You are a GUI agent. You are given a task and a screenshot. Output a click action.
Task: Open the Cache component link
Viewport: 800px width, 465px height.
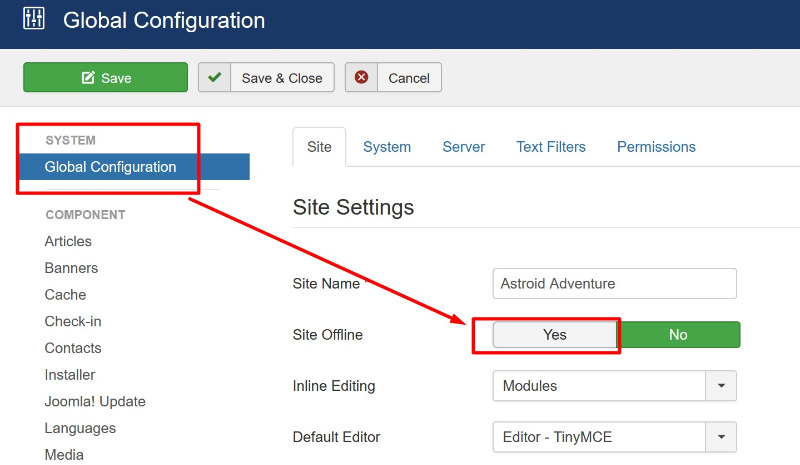point(65,295)
